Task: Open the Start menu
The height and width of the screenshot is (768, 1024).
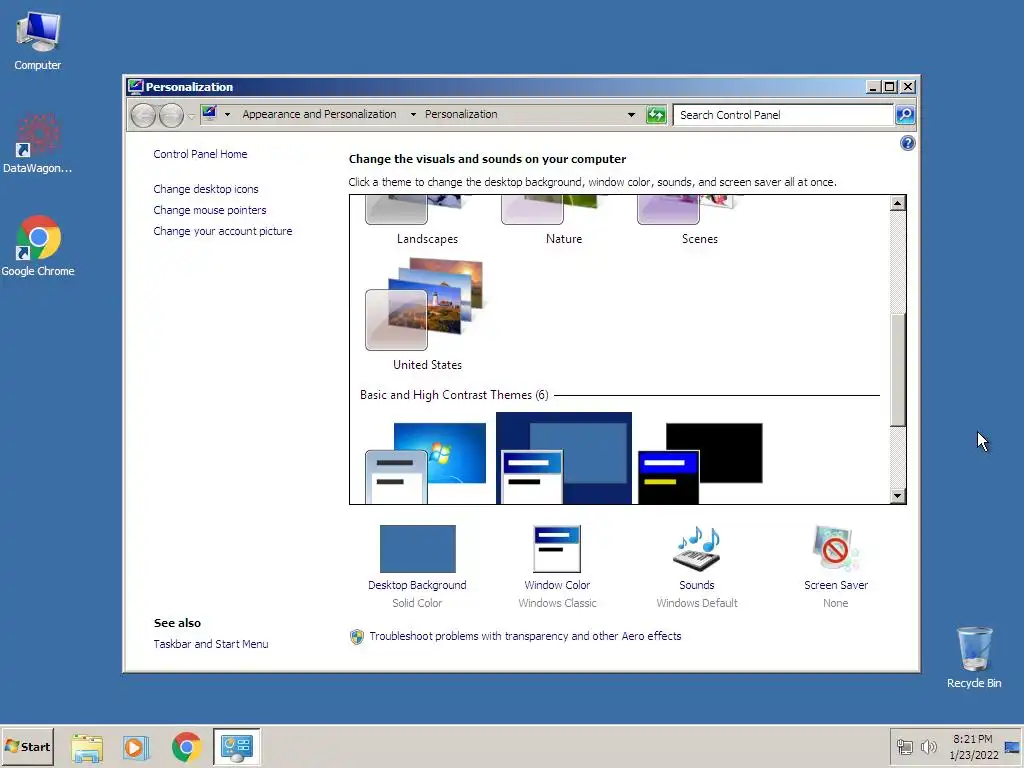Action: pyautogui.click(x=27, y=746)
